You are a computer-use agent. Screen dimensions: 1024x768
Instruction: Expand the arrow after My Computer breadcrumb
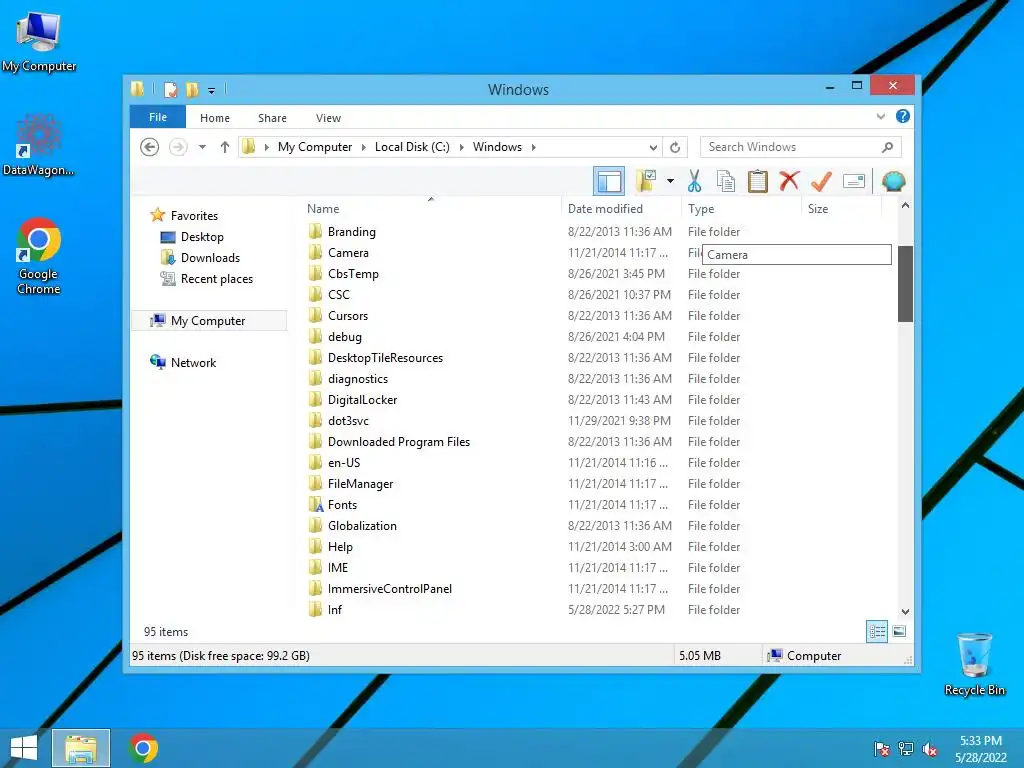(x=364, y=147)
